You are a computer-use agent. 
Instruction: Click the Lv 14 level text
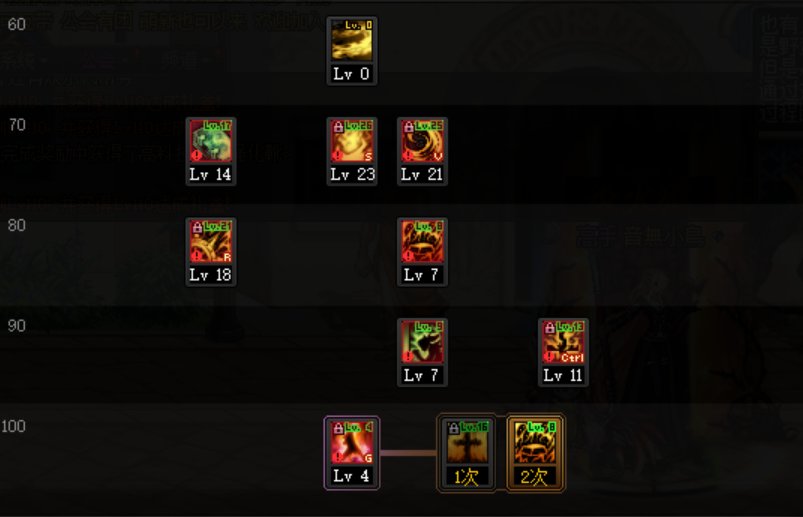click(x=210, y=175)
